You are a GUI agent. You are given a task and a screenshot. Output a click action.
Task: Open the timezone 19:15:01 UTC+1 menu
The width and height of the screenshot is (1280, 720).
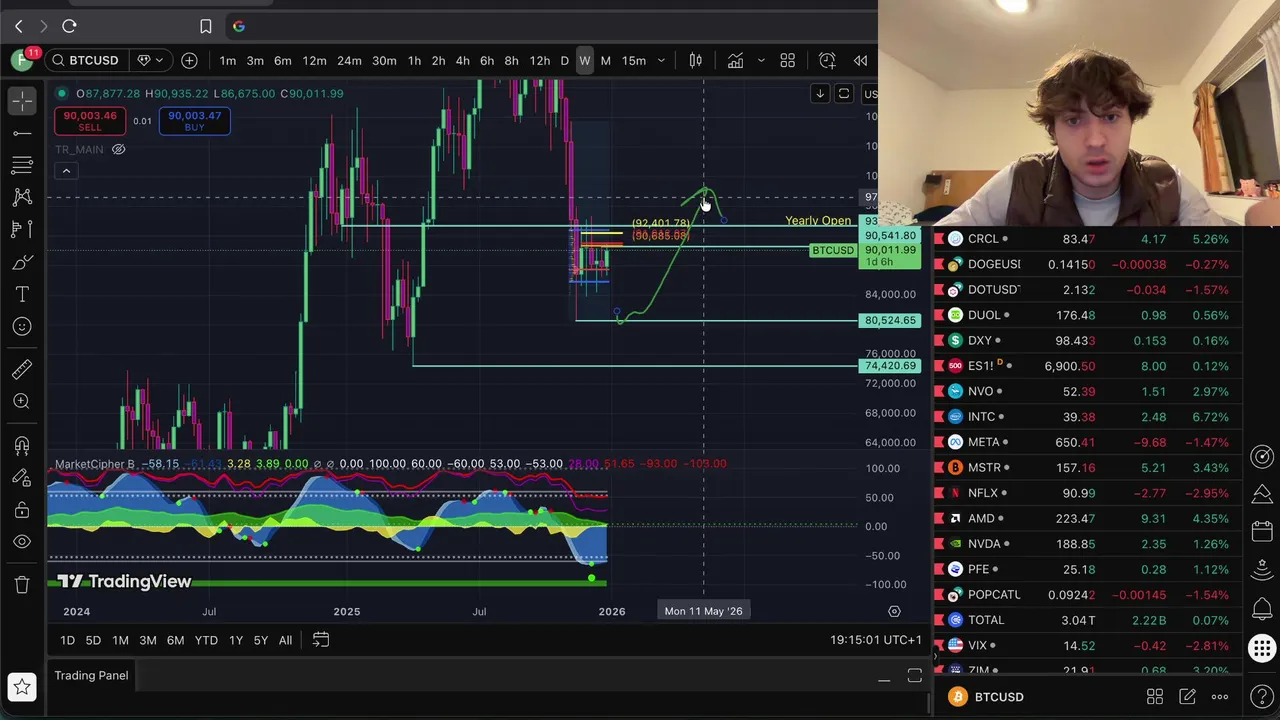[x=875, y=640]
